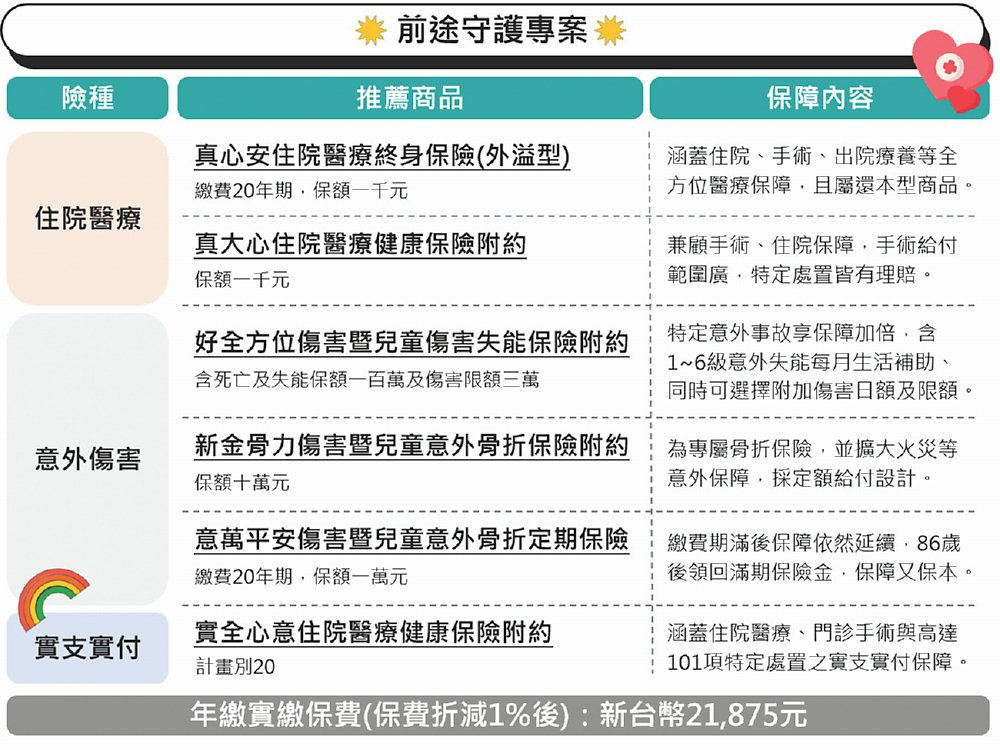Click the 繳費20年期，保額一萬元 detail text
Viewport: 1000px width, 750px height.
(x=301, y=577)
